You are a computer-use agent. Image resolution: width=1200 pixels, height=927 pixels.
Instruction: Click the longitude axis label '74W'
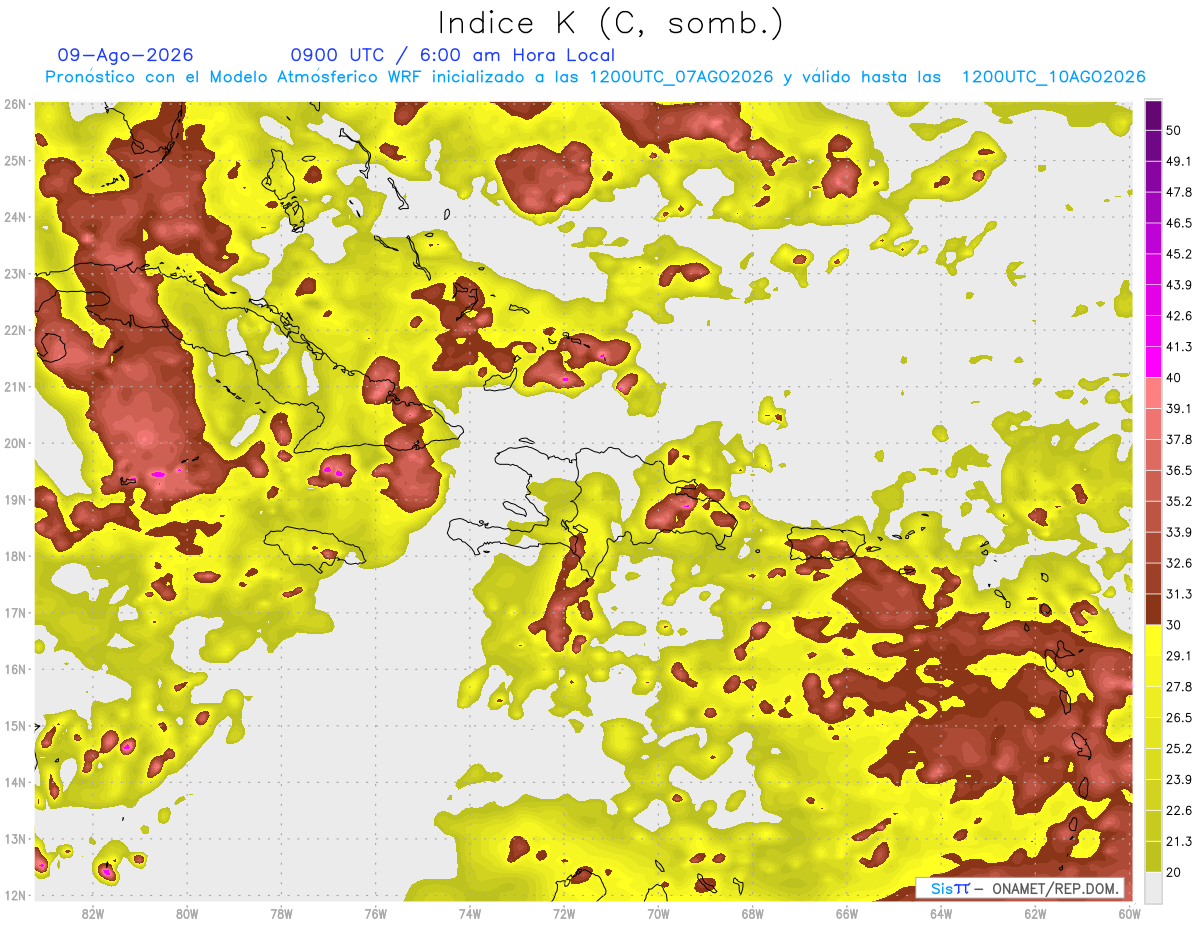click(470, 914)
